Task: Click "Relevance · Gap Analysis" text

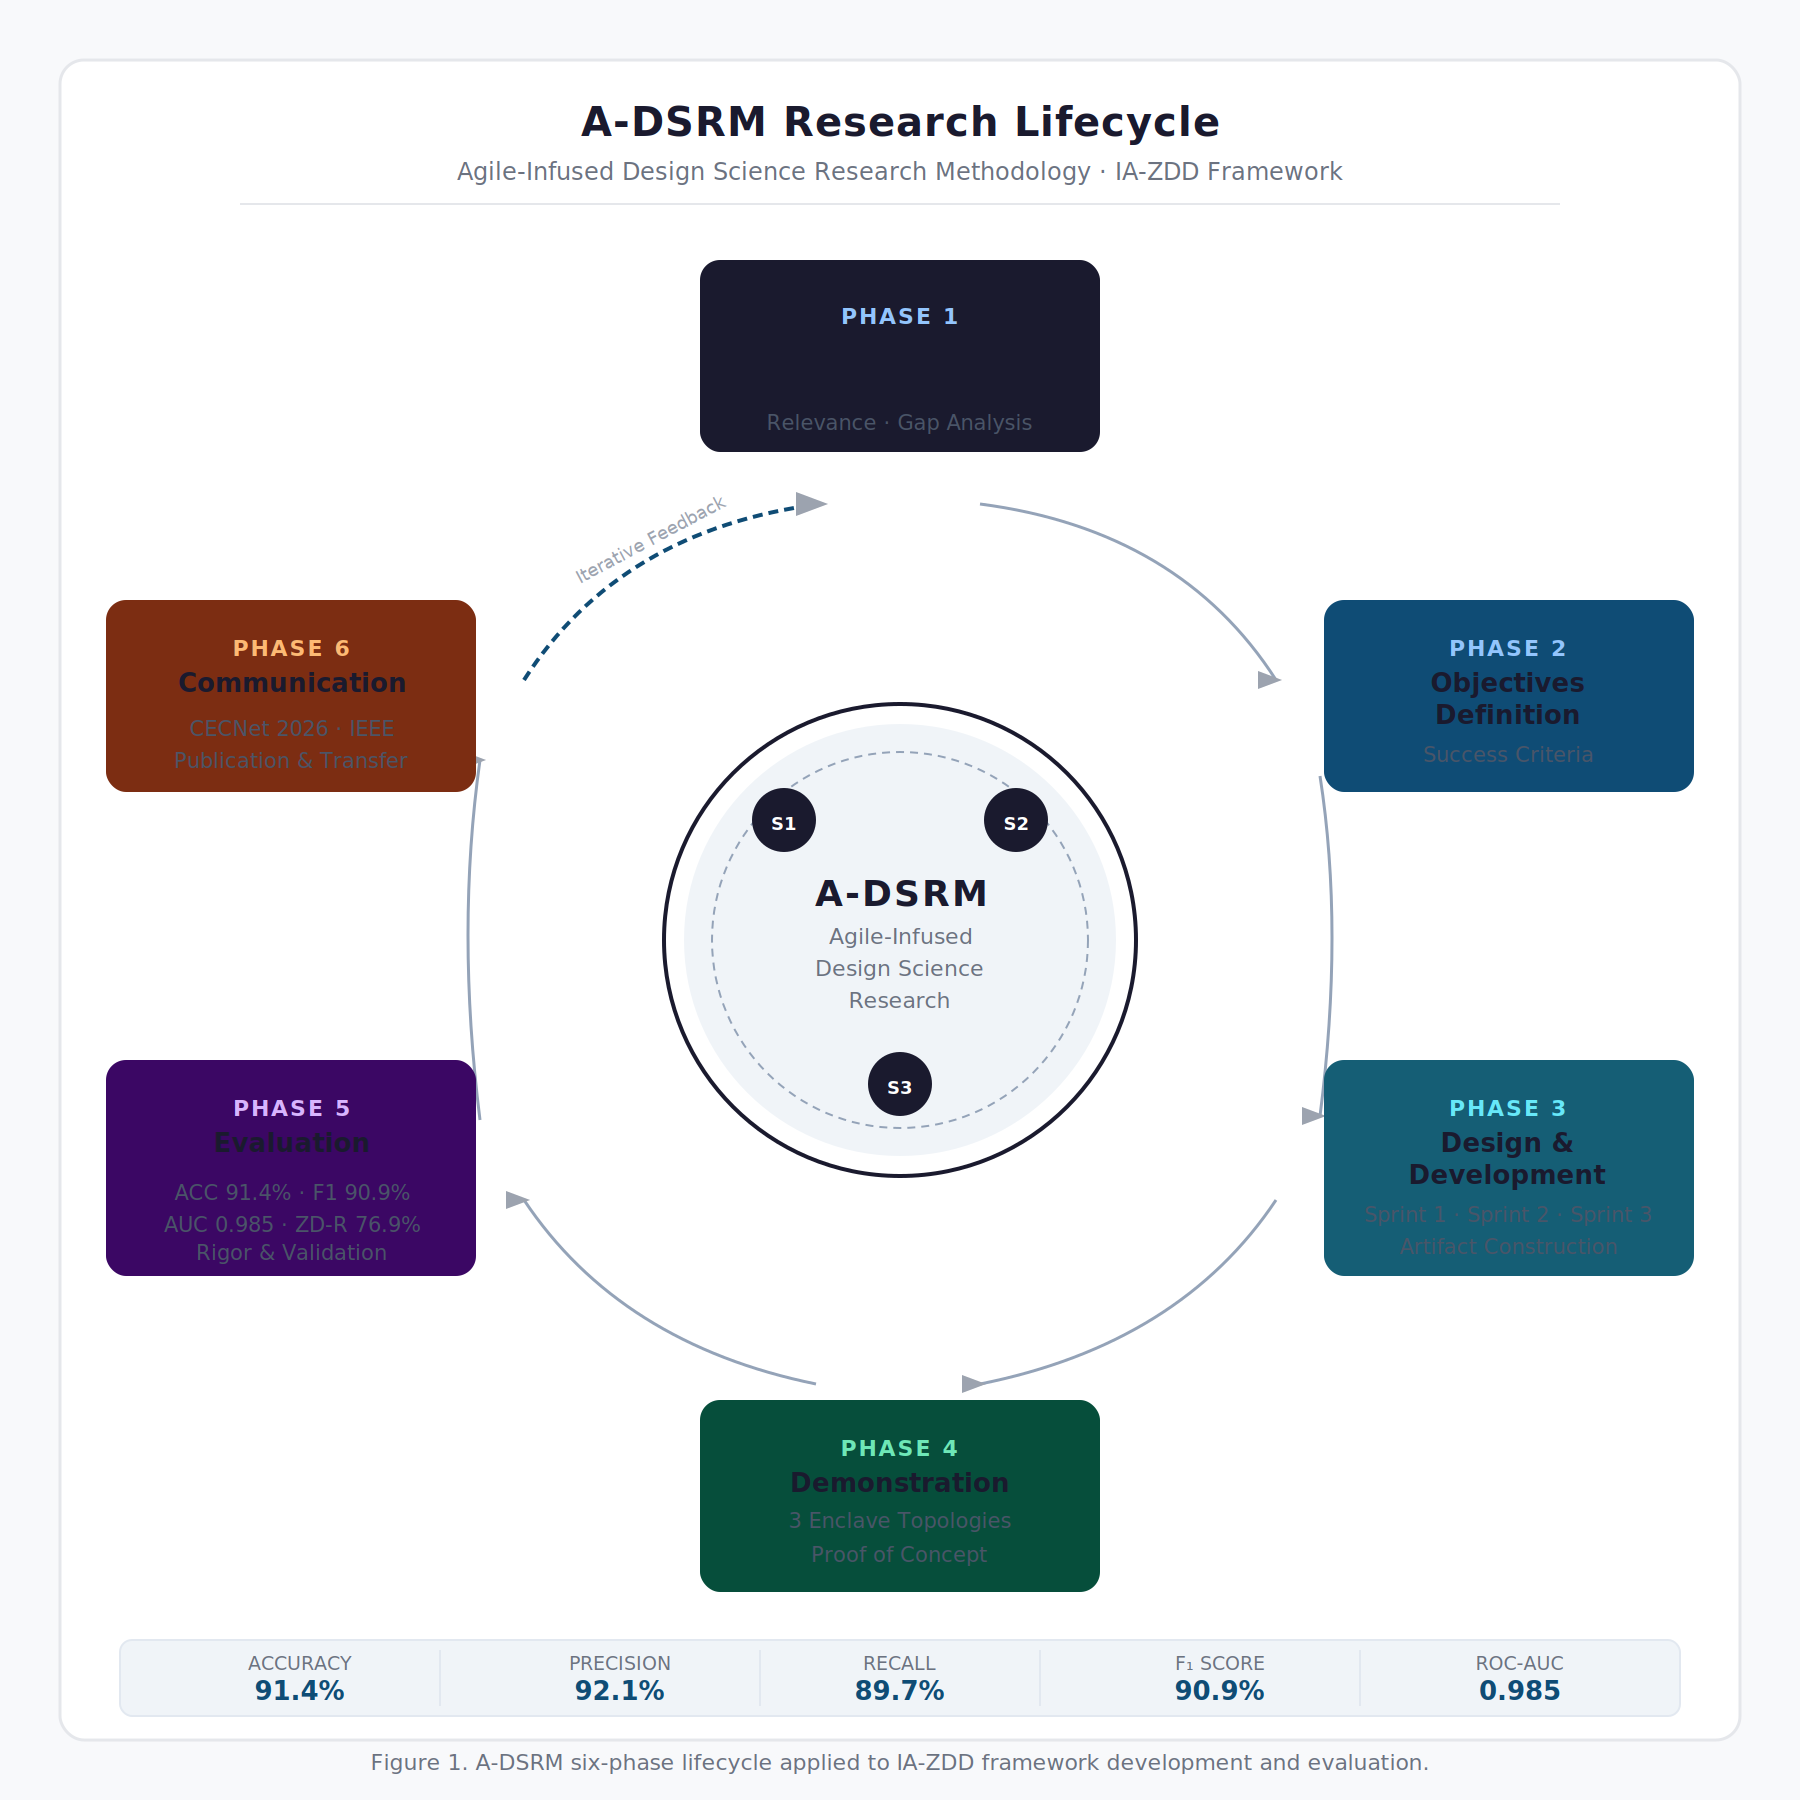Action: click(x=899, y=423)
